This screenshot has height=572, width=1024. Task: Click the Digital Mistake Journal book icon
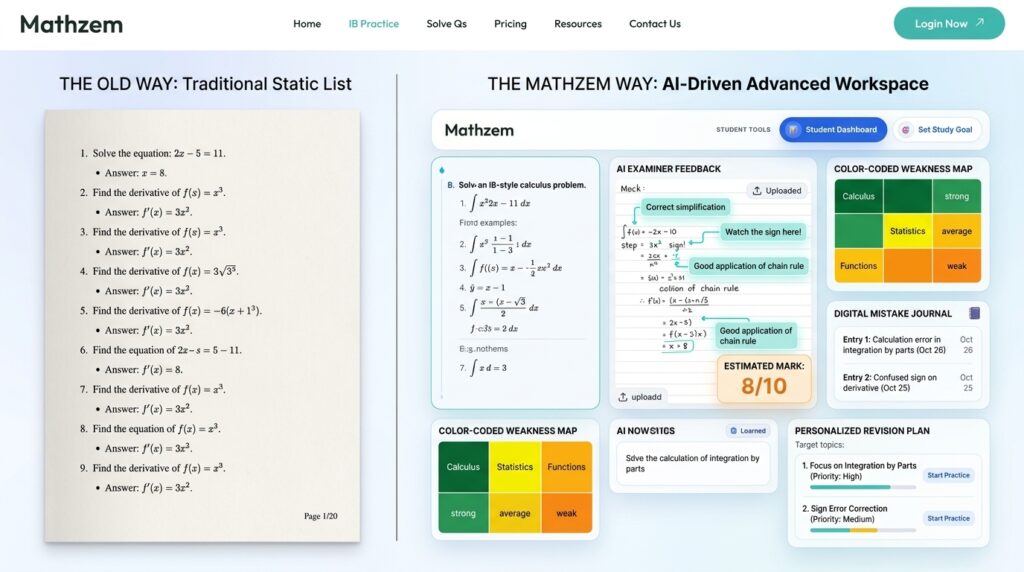(x=974, y=313)
